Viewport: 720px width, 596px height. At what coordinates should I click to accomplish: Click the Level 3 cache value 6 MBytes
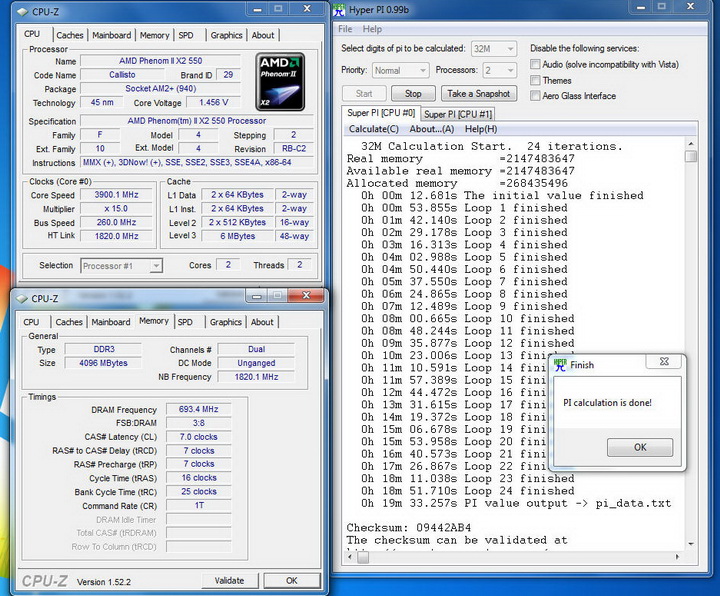coord(237,236)
